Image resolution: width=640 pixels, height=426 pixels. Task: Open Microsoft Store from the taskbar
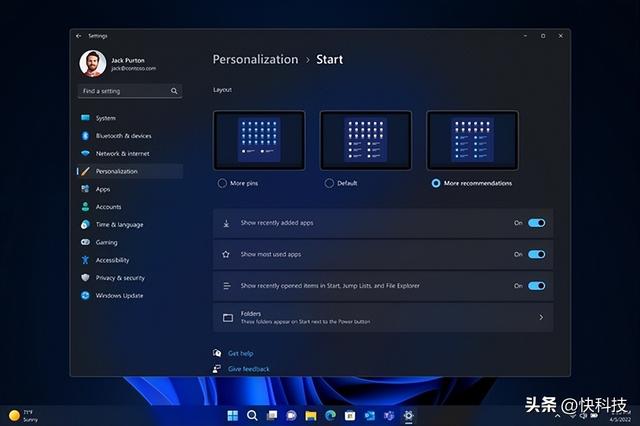[x=350, y=415]
